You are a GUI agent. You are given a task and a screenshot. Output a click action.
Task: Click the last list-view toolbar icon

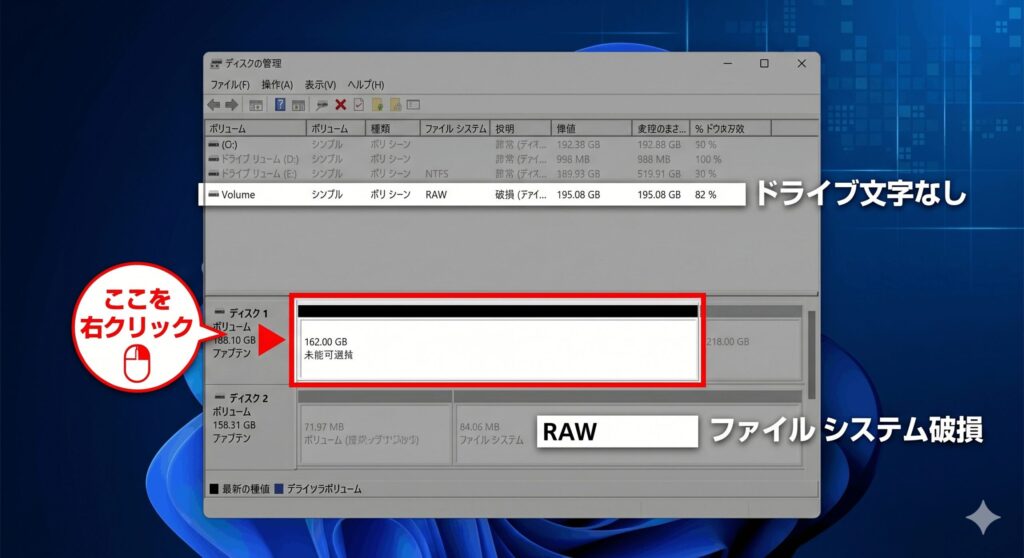413,105
